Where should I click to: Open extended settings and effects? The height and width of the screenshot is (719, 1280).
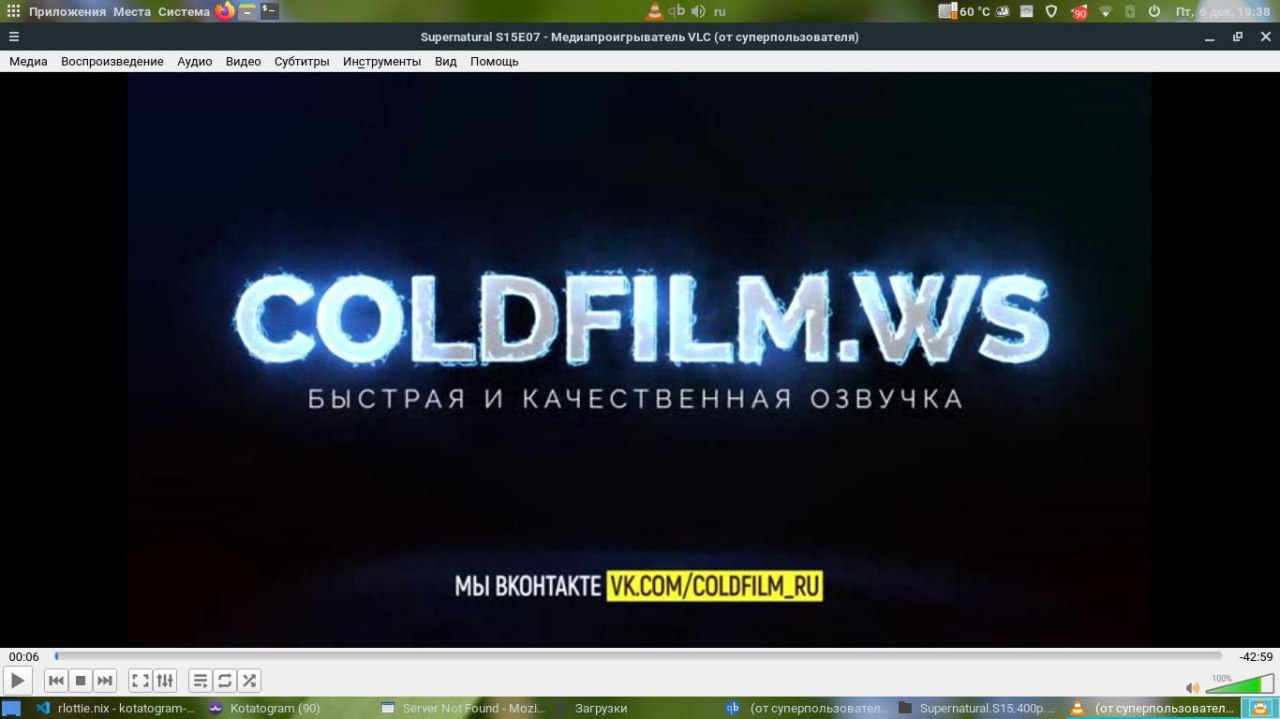(165, 681)
